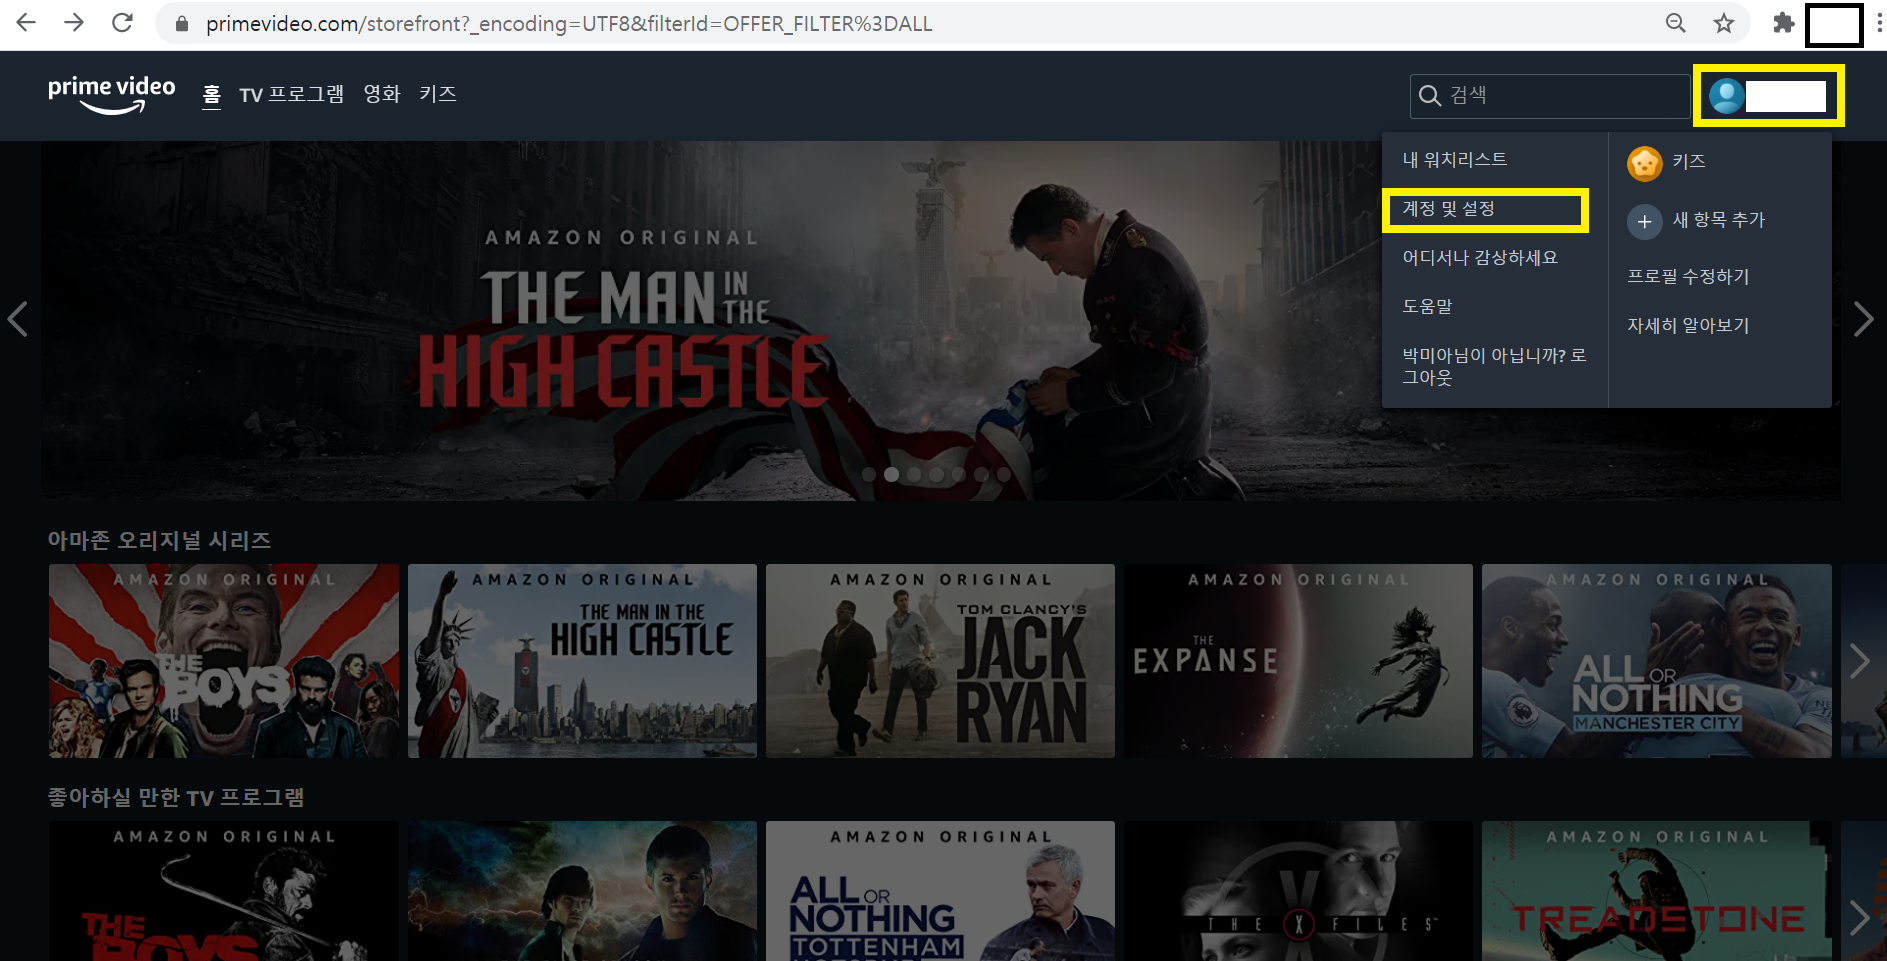Open 도움말 menu item

1427,307
